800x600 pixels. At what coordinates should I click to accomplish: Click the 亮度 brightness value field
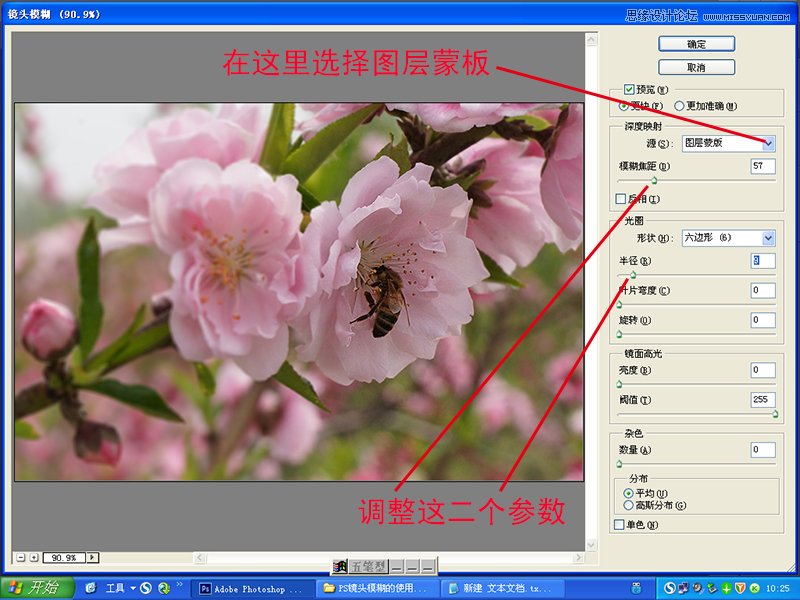763,370
